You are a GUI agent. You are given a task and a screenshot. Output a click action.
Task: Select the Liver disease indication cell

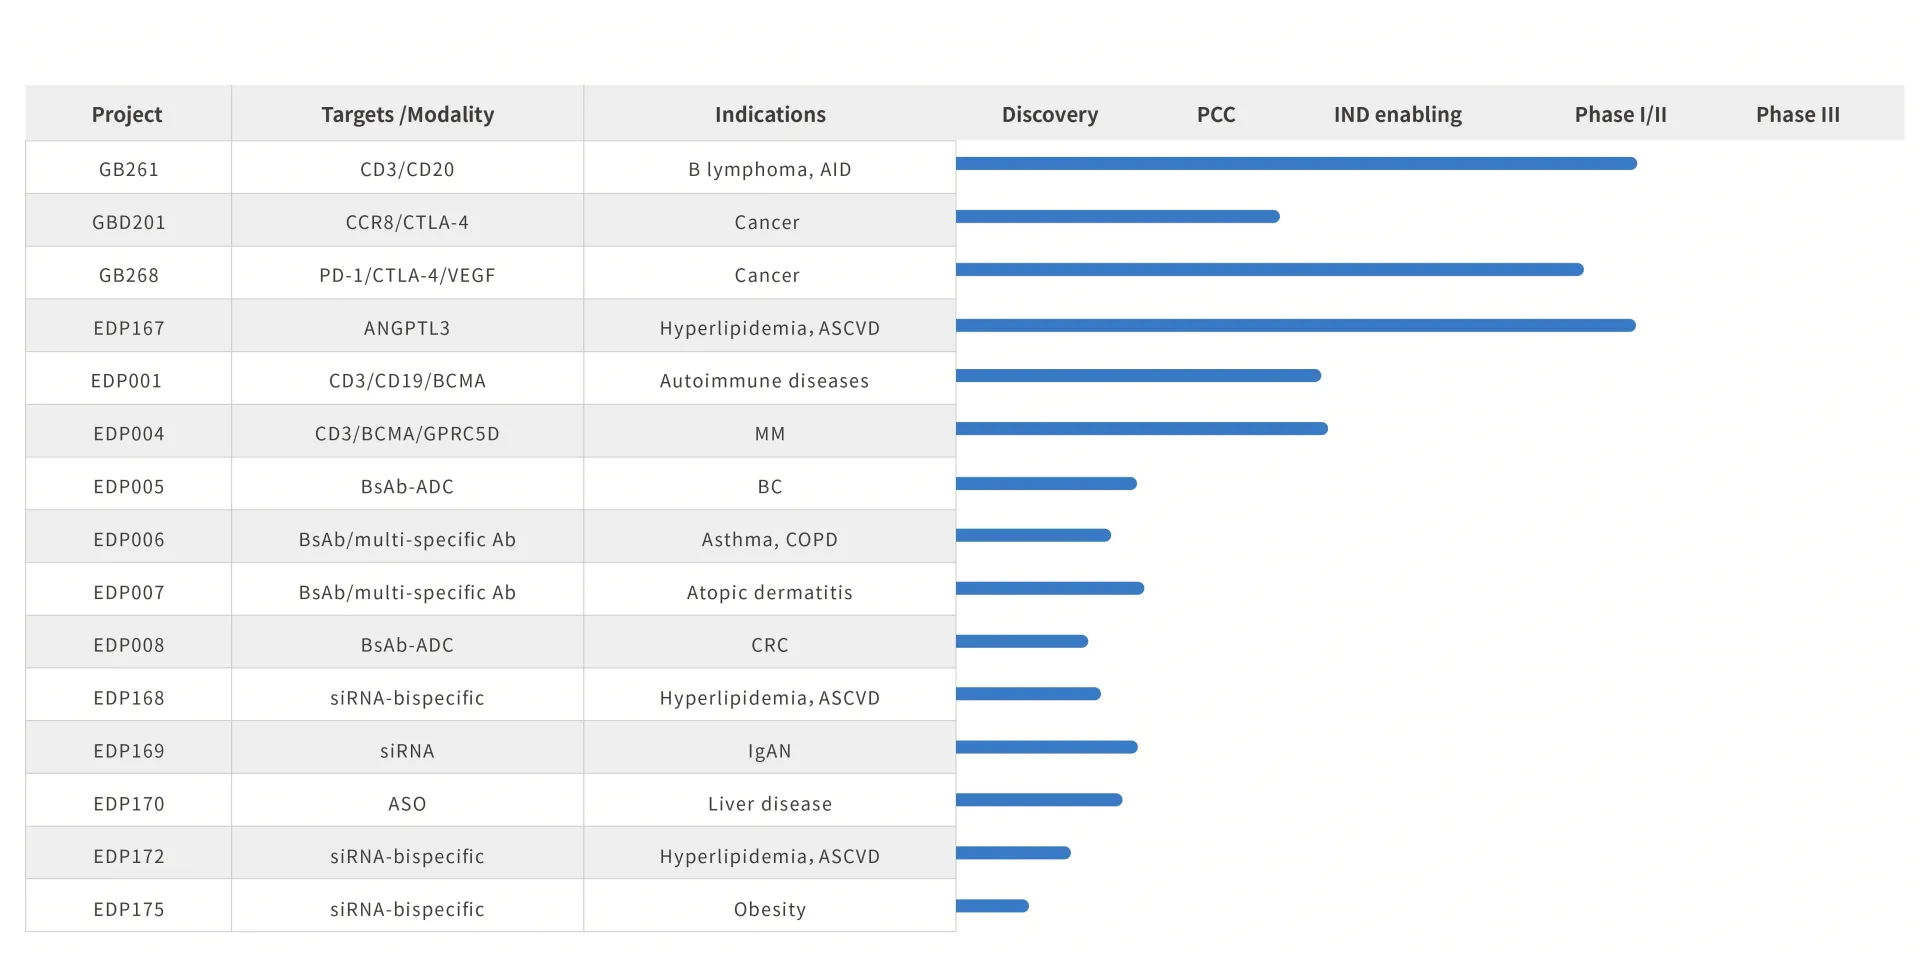click(x=769, y=804)
